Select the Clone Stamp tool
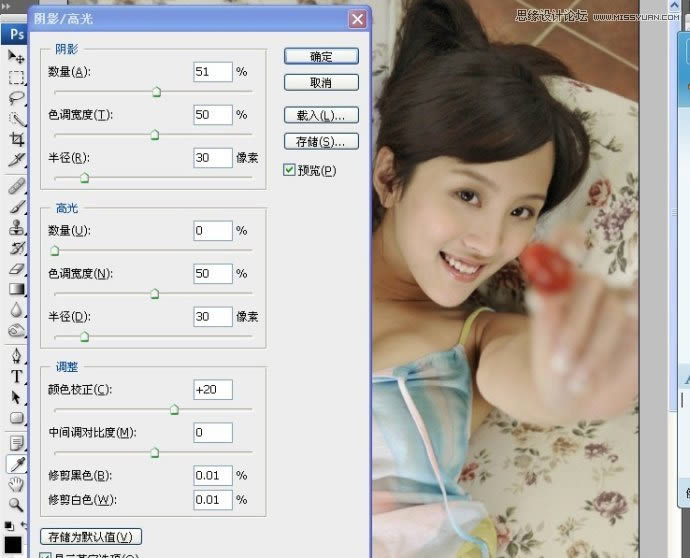The height and width of the screenshot is (558, 690). pos(16,227)
